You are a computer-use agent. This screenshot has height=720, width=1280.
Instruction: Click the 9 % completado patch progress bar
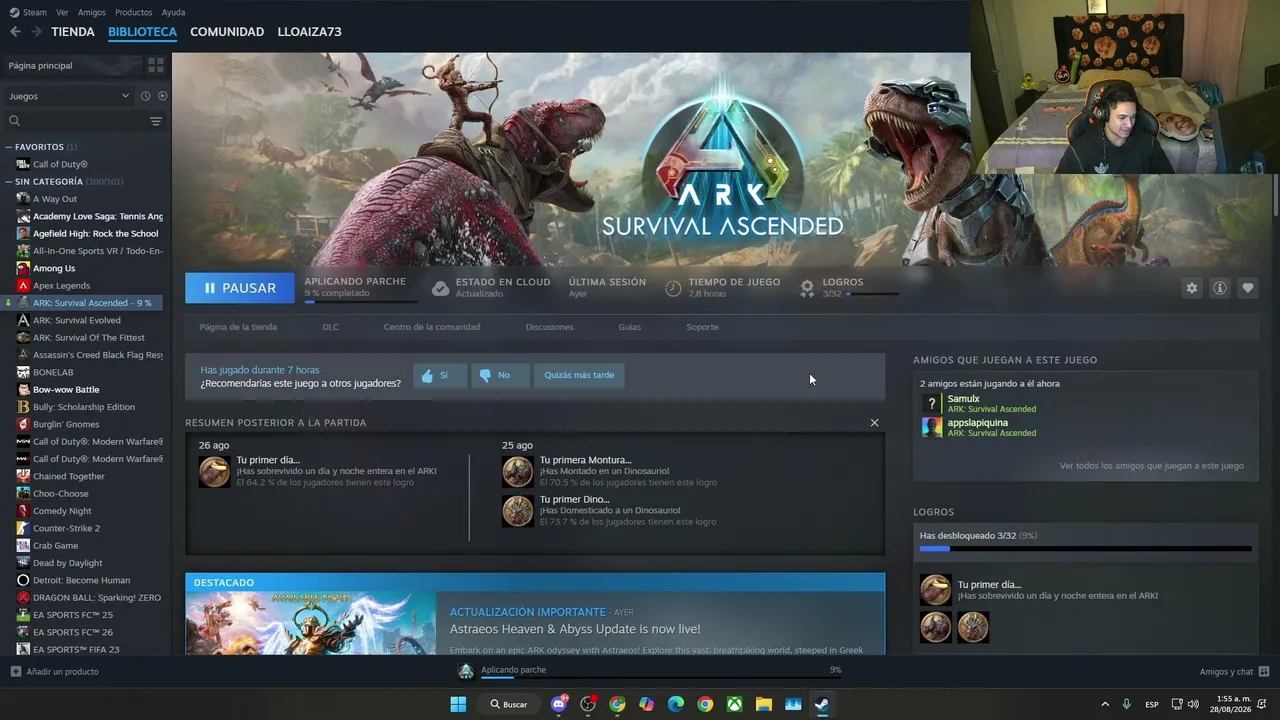pyautogui.click(x=361, y=300)
